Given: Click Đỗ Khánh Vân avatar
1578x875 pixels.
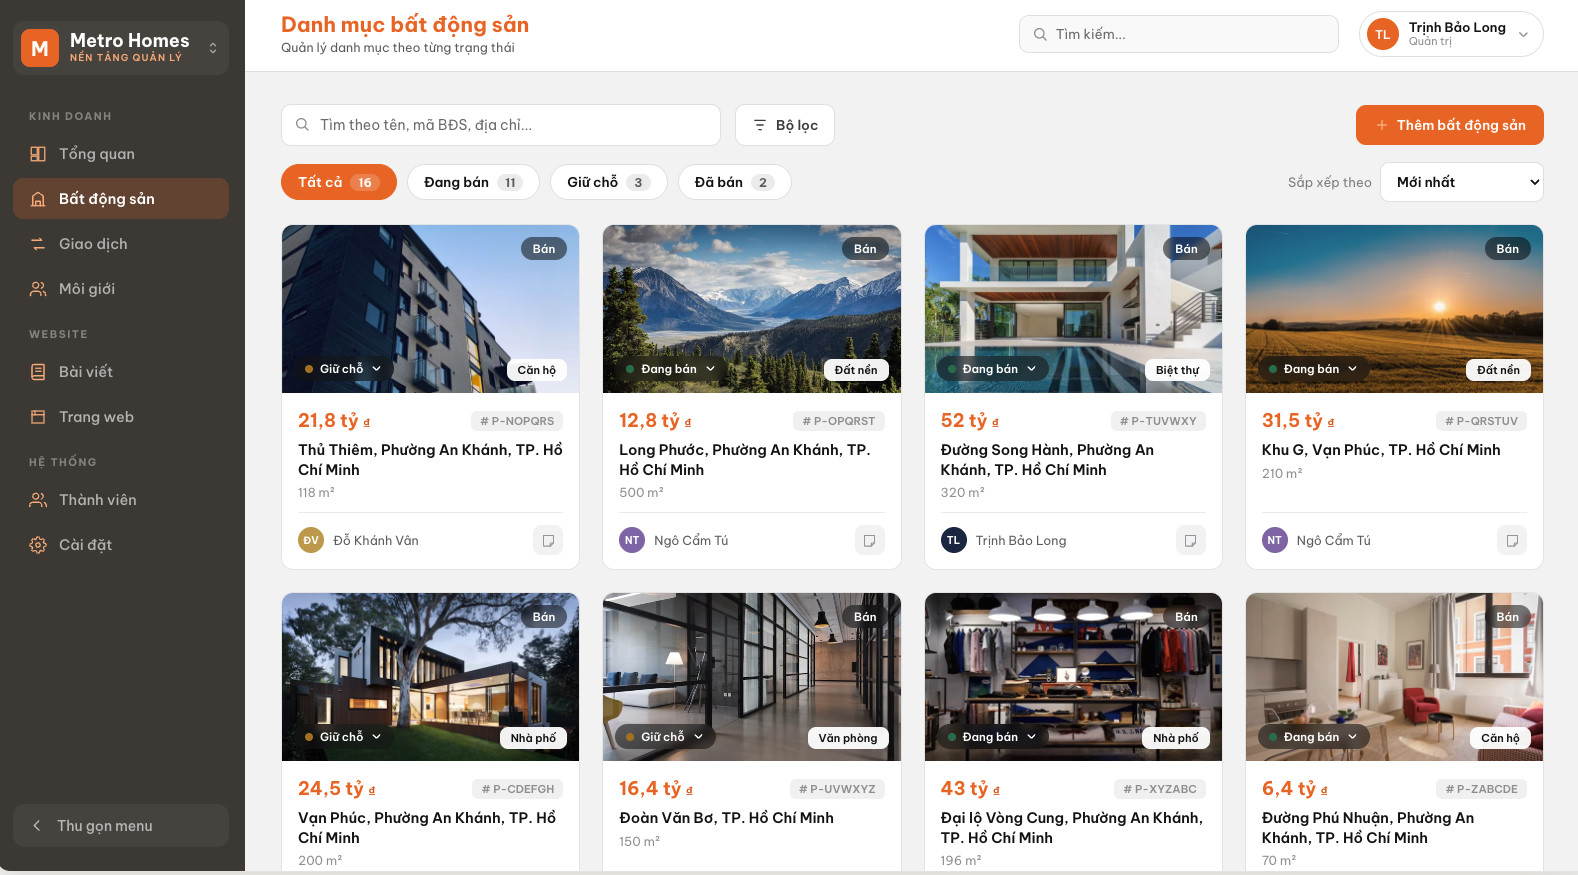Looking at the screenshot, I should click(311, 541).
